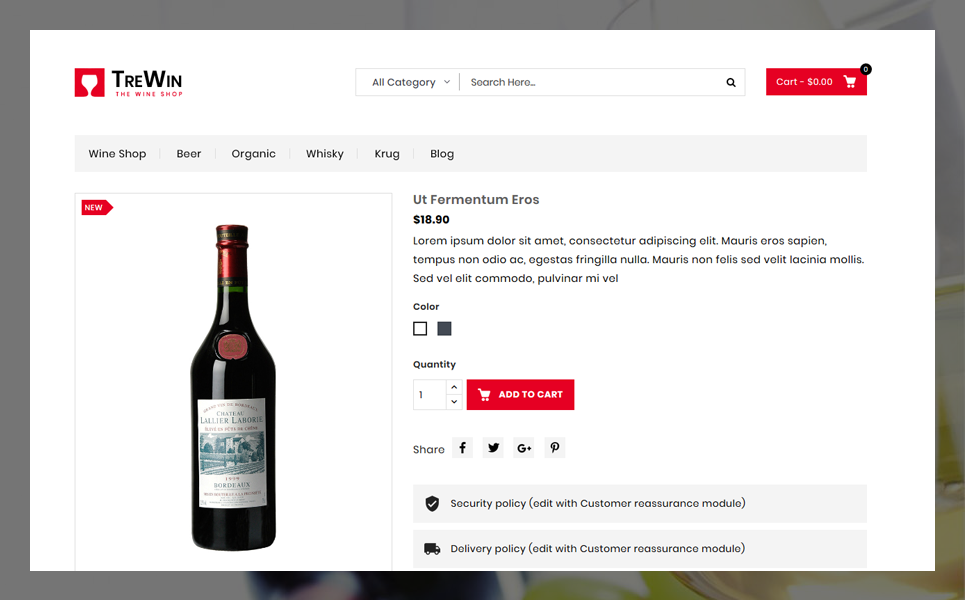The height and width of the screenshot is (600, 965).
Task: Click the TreWin wine glass logo
Action: click(89, 82)
